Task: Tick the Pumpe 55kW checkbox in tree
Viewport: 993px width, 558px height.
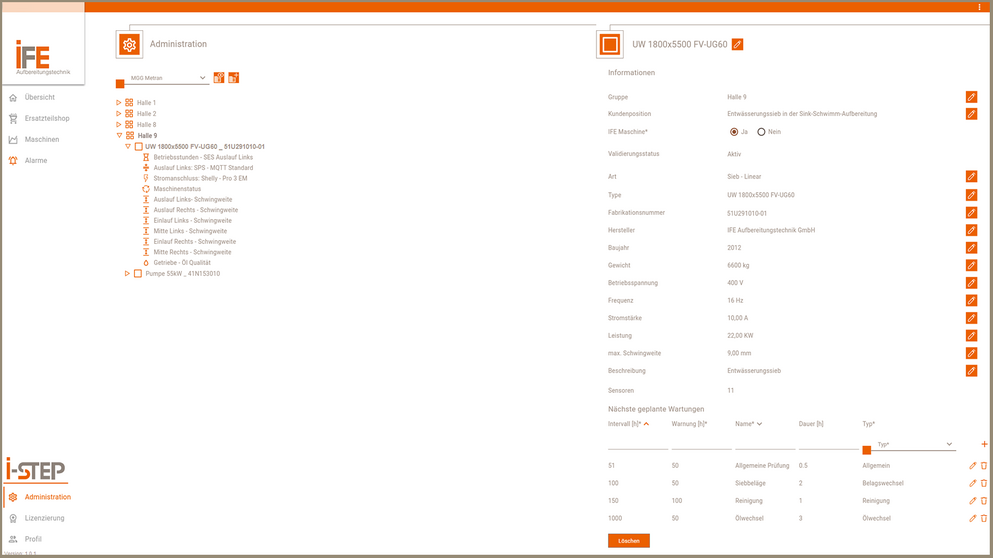Action: click(138, 274)
